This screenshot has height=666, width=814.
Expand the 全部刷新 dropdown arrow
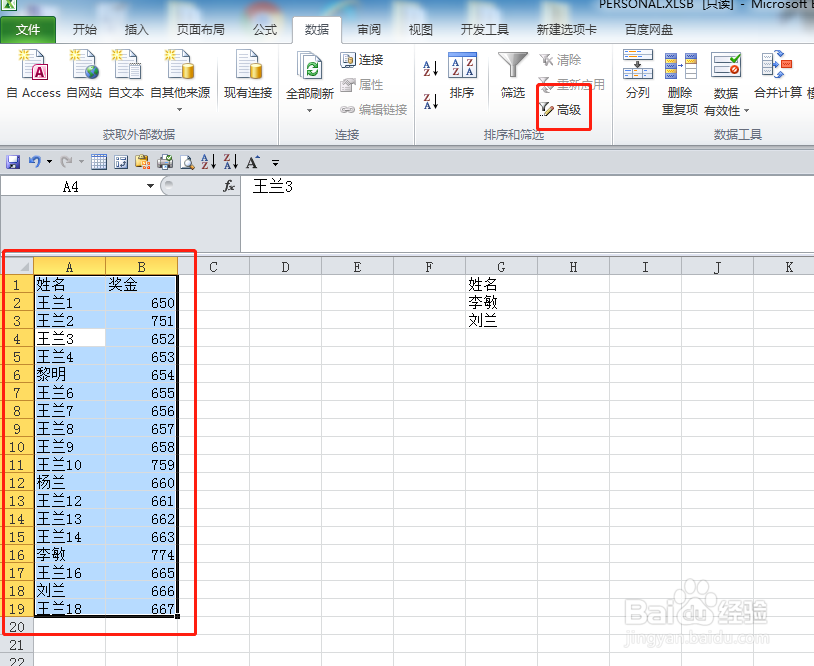(309, 111)
